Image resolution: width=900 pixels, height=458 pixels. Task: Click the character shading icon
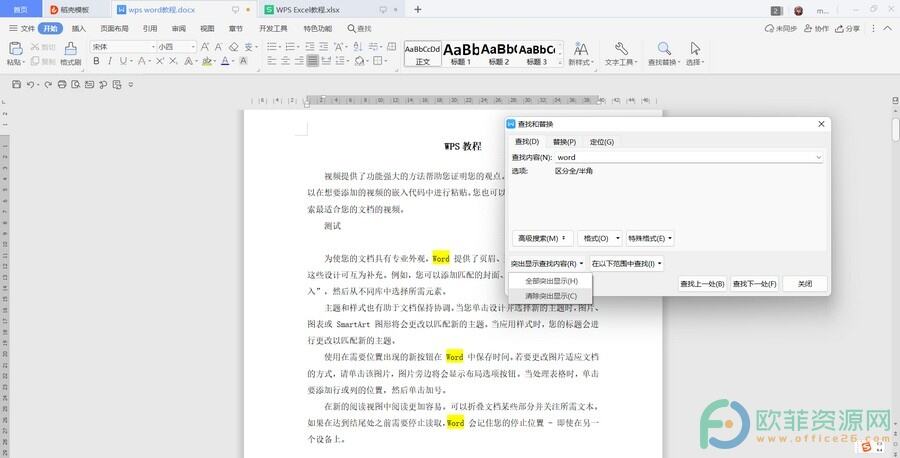pos(243,61)
